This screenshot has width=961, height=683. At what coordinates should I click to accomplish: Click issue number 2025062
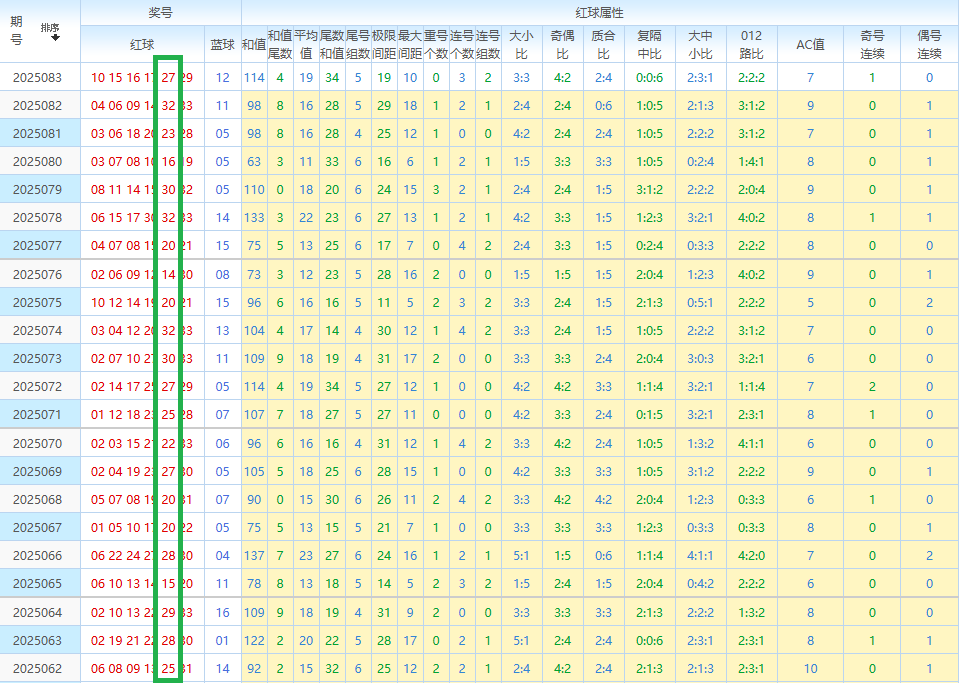pos(40,668)
